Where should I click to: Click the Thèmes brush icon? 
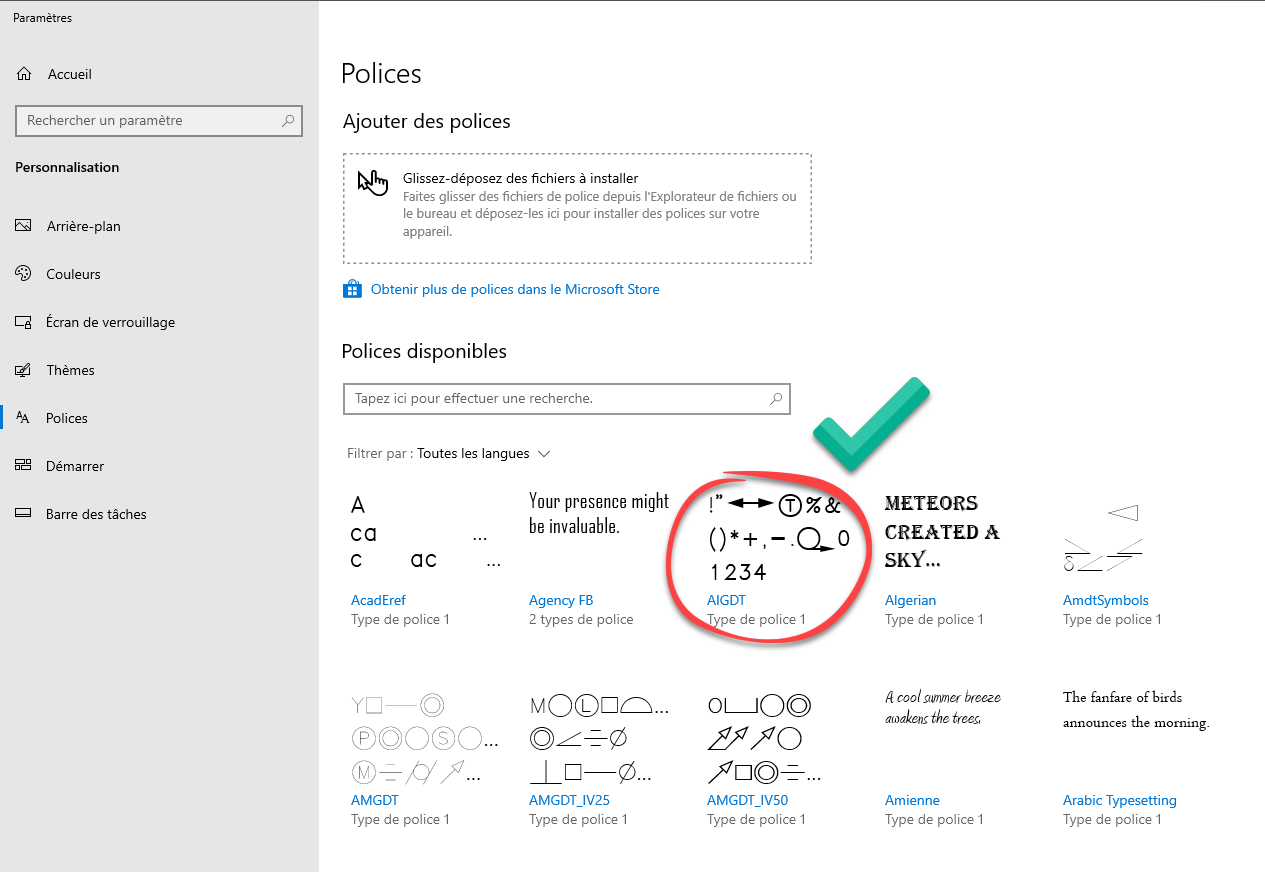coord(24,370)
